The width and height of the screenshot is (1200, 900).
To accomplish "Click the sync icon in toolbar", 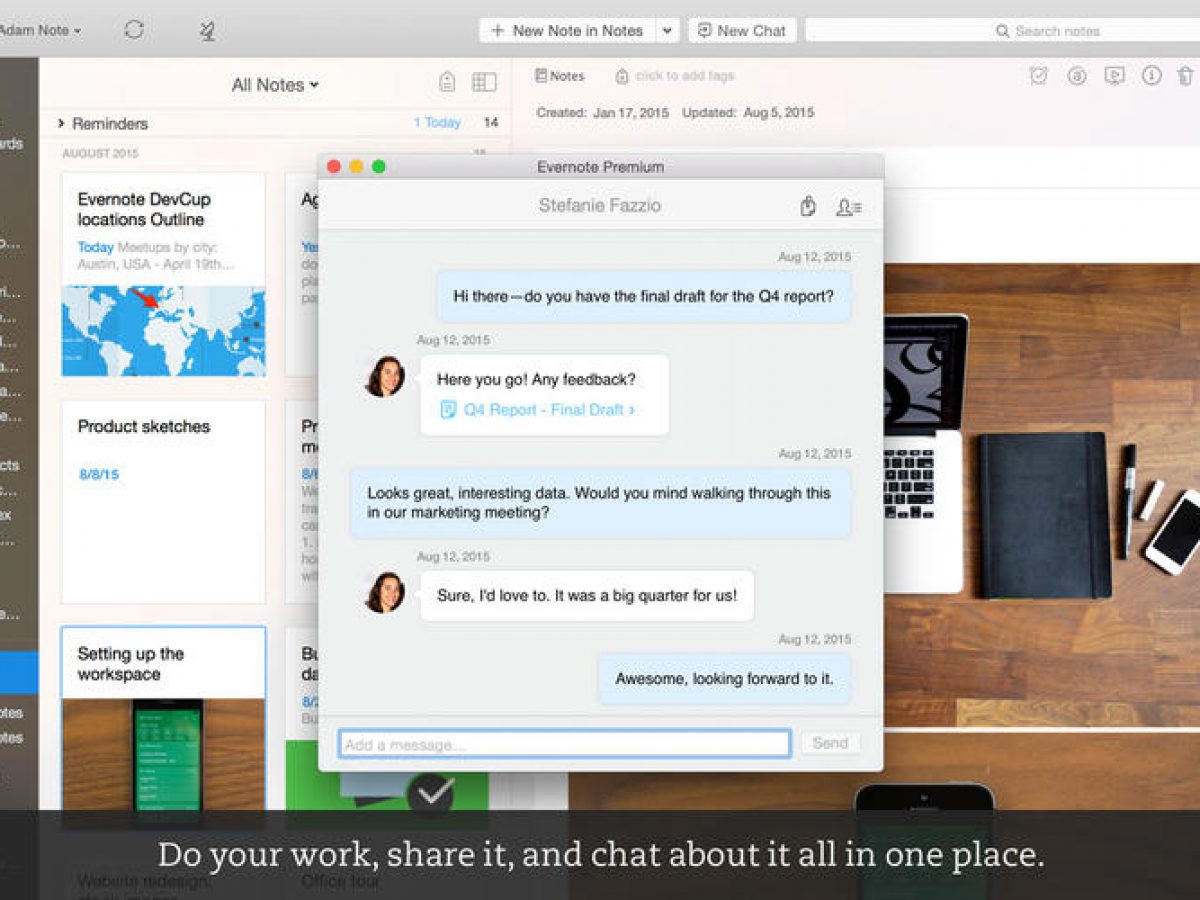I will pos(134,30).
